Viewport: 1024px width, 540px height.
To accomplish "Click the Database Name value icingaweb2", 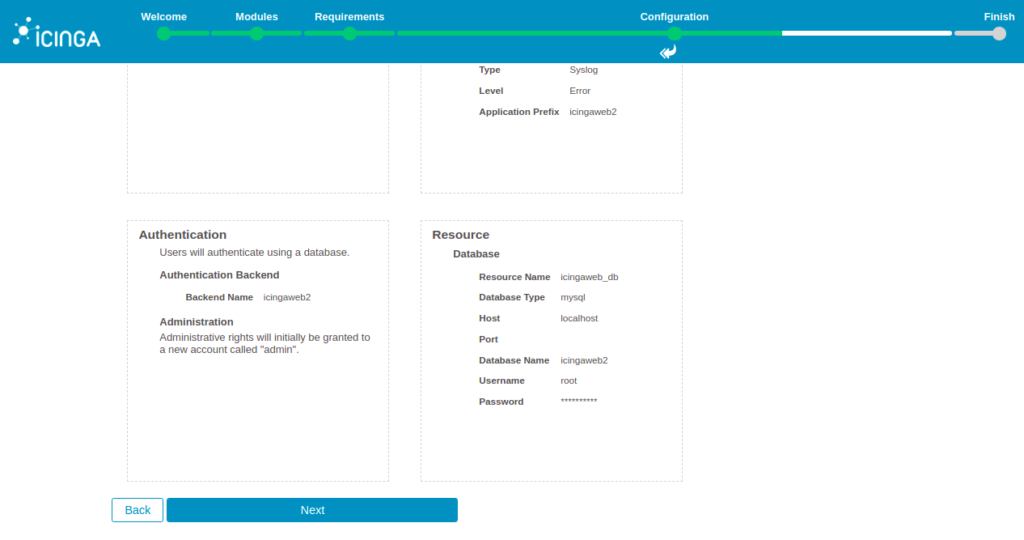I will pyautogui.click(x=584, y=360).
